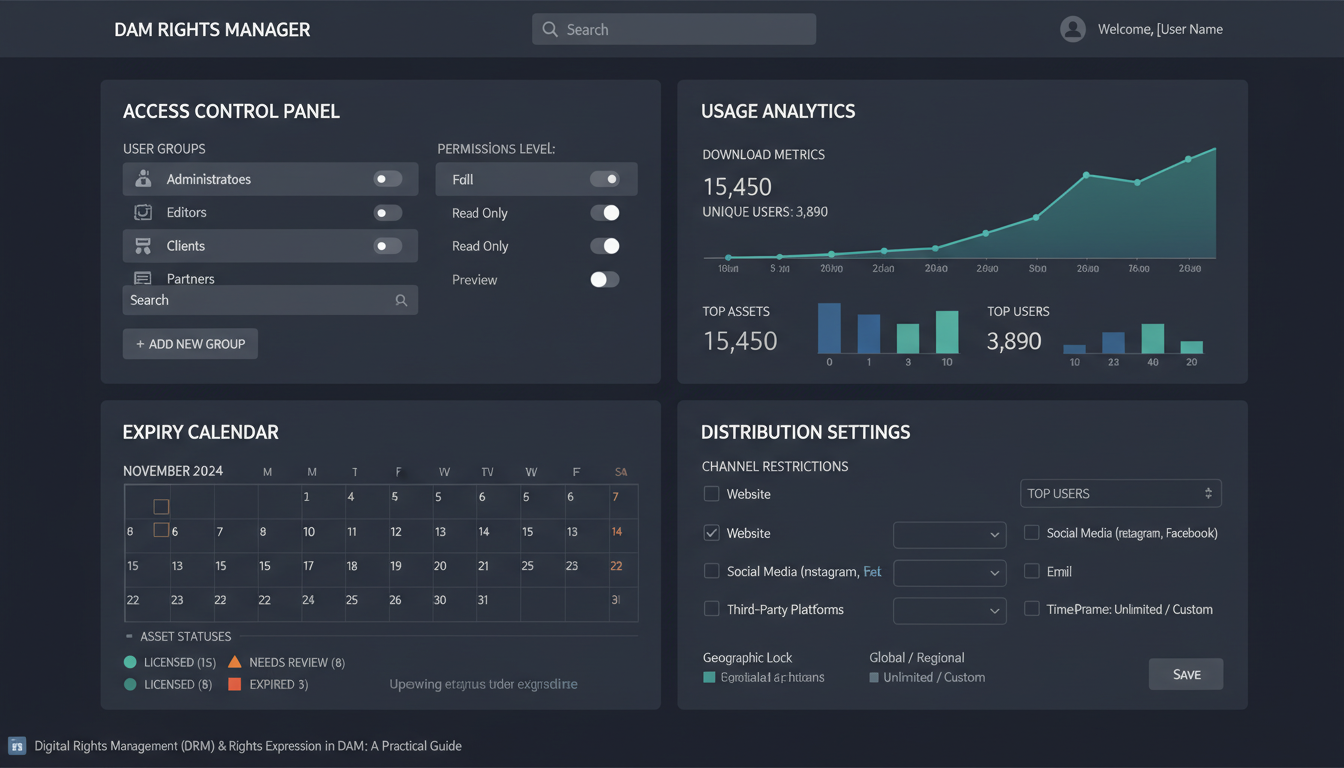Enable the Administrators group toggle
The width and height of the screenshot is (1344, 768).
click(x=385, y=179)
